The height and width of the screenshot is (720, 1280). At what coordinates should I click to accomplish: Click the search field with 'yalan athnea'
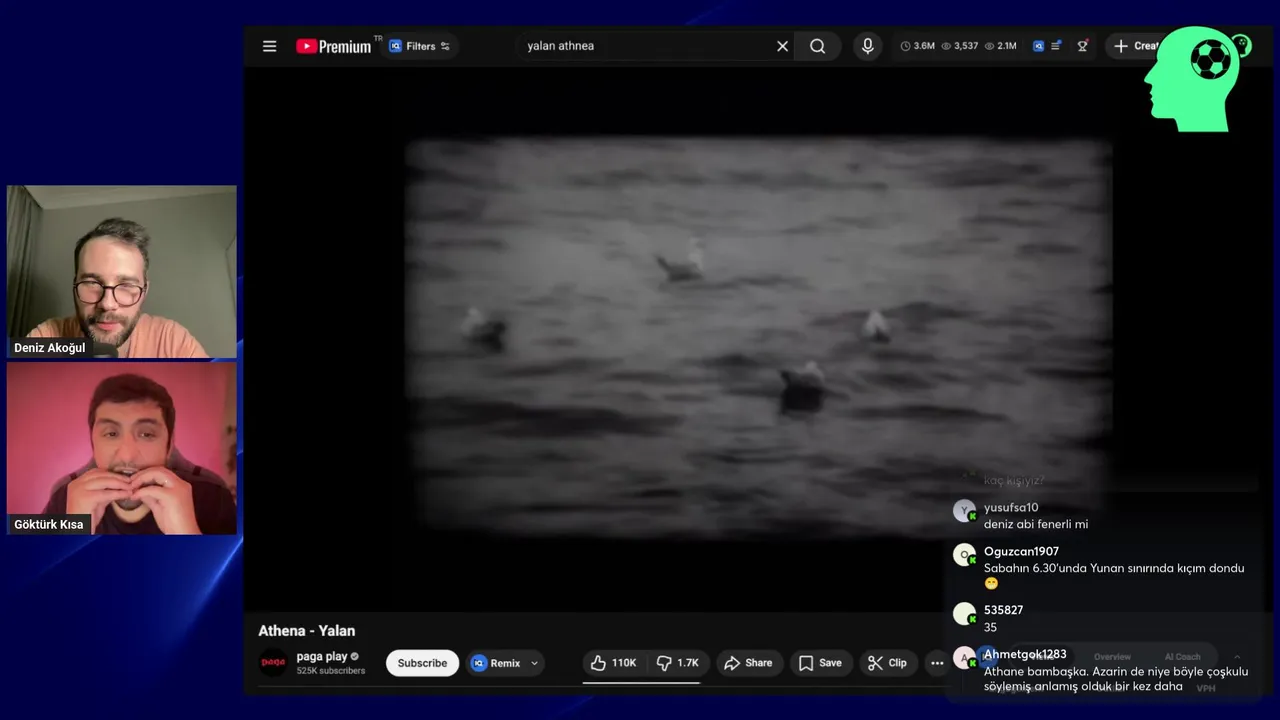[645, 46]
